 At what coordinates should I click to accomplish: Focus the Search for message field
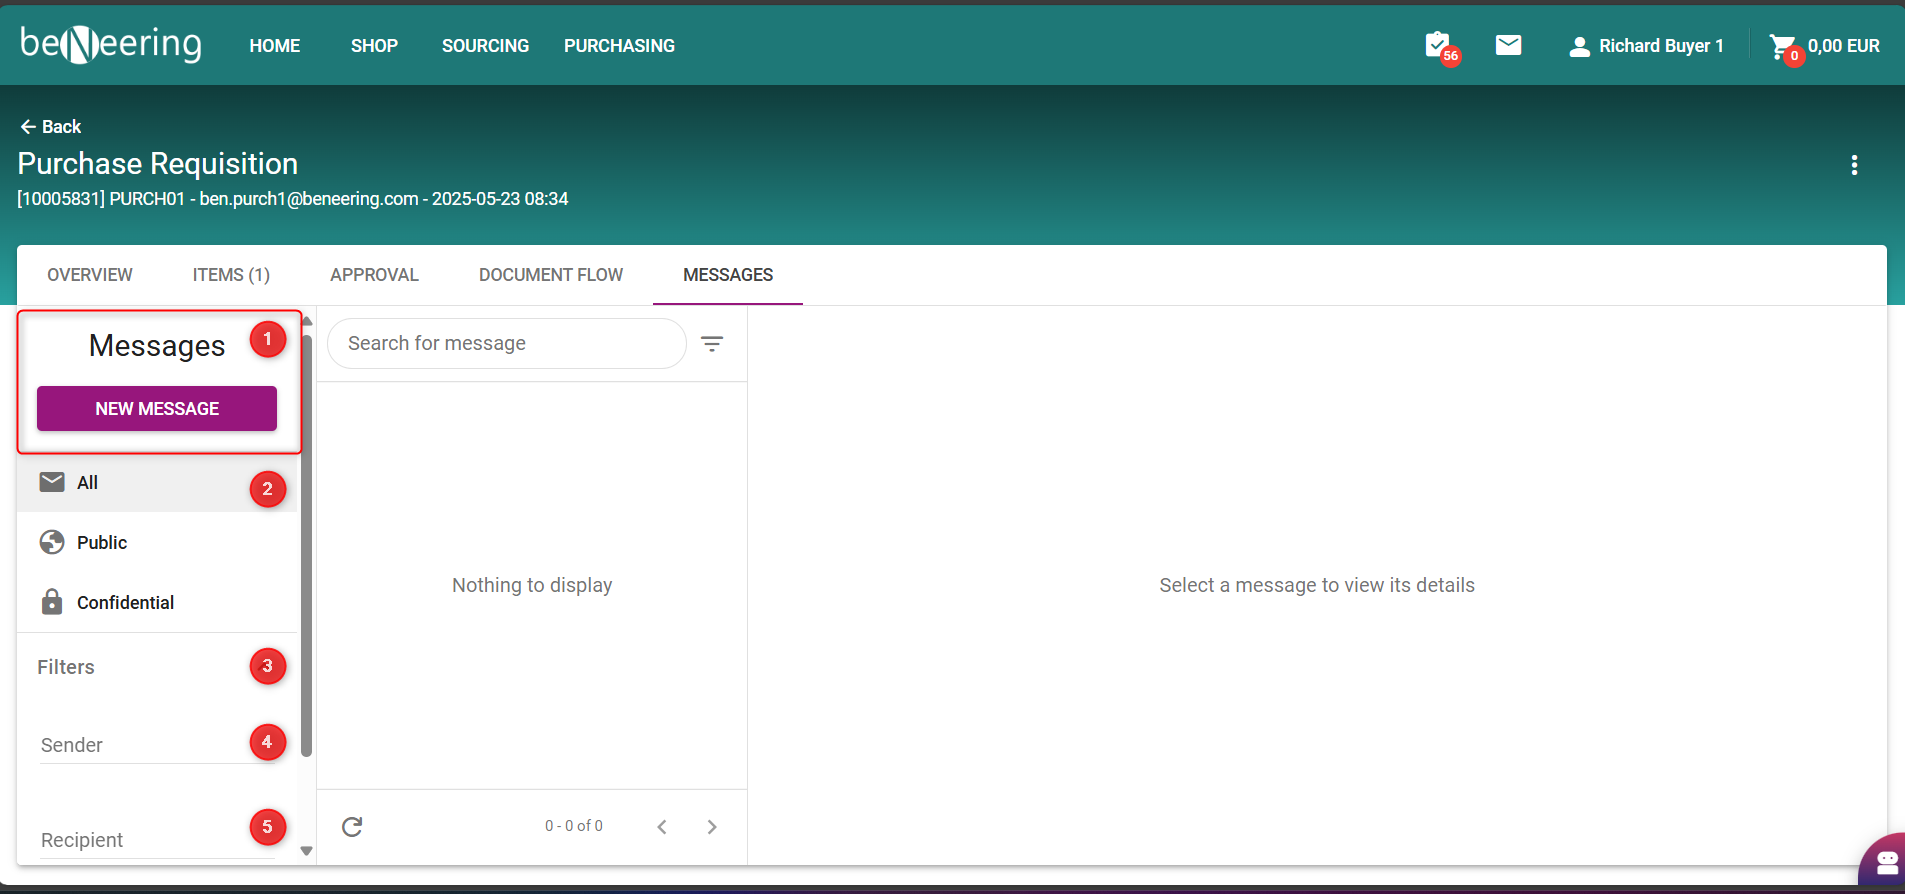506,344
